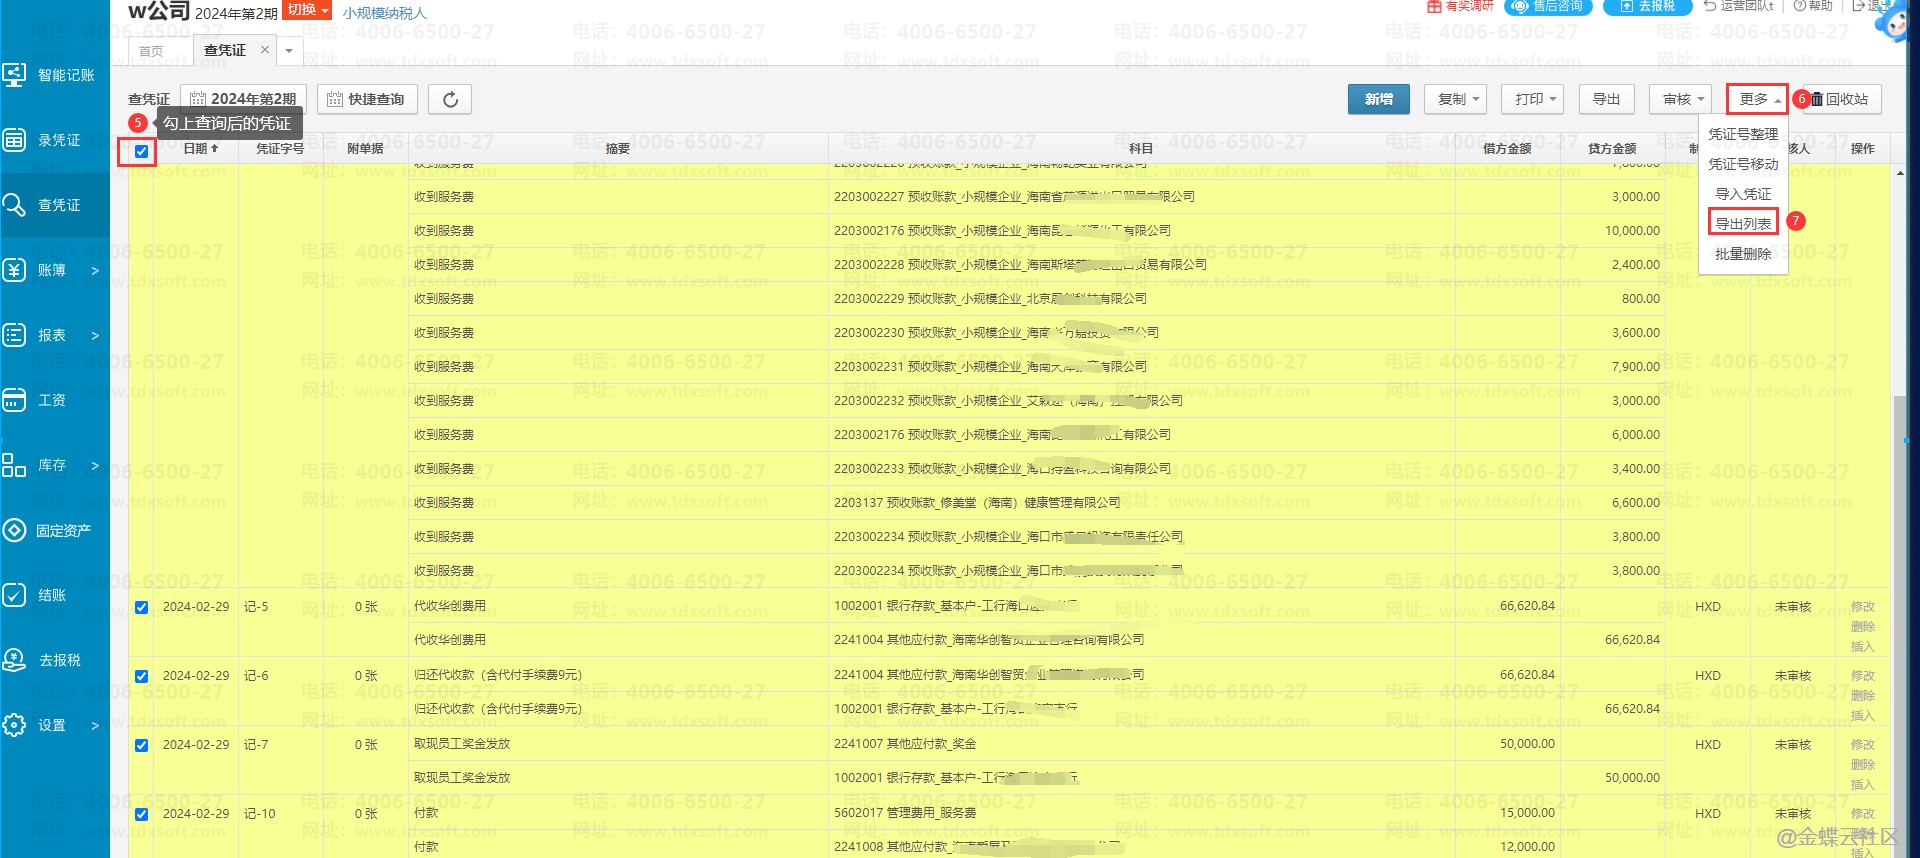The height and width of the screenshot is (858, 1920).
Task: Choose 导入凭证 from the menu
Action: (1743, 194)
